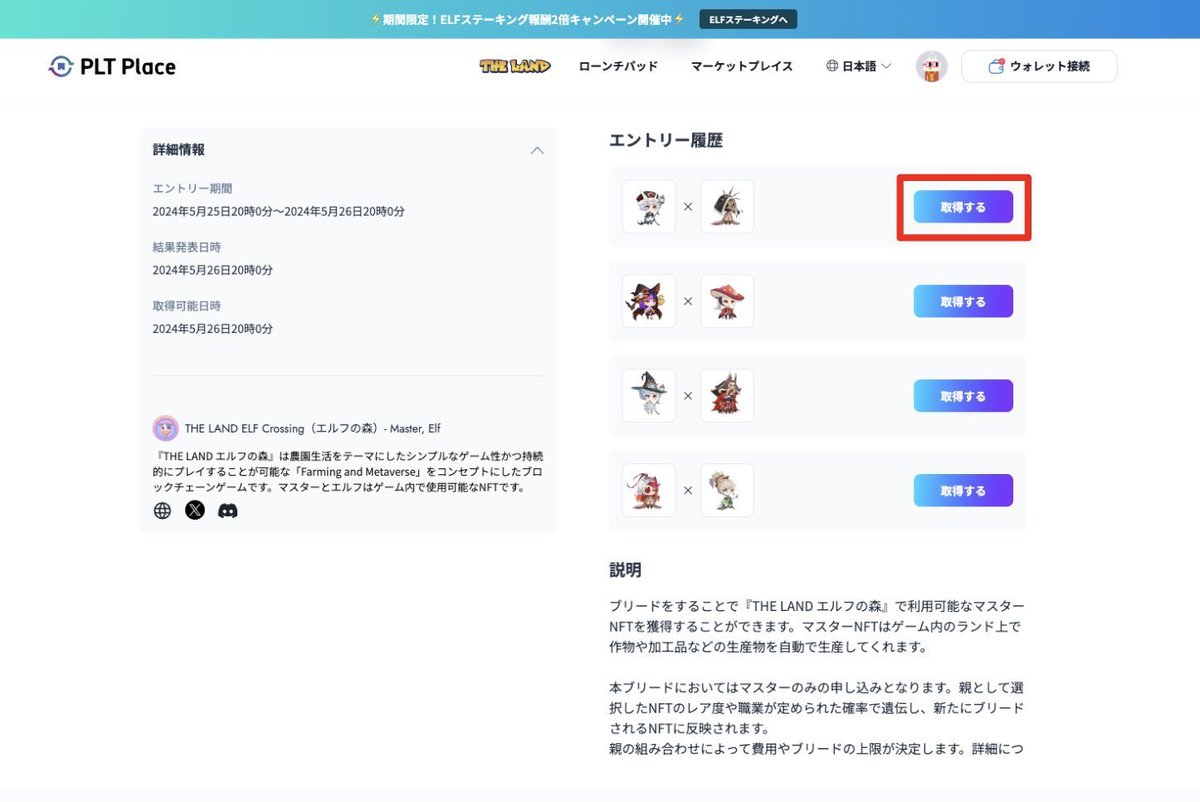
Task: Select third row's gray witch hat character thumbnail
Action: (x=649, y=396)
